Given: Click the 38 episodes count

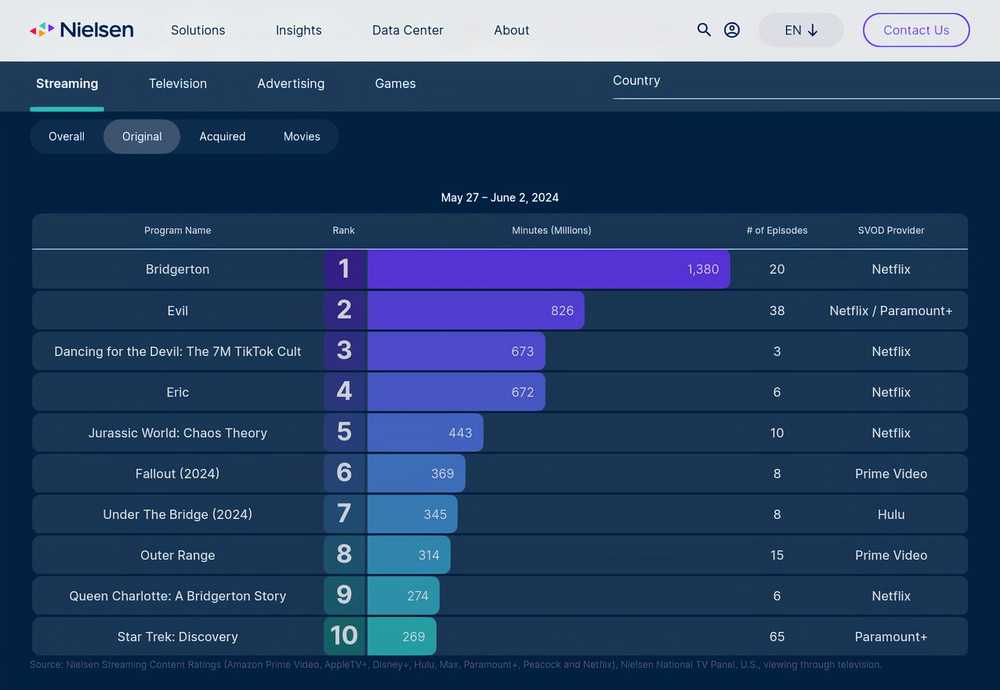Looking at the screenshot, I should [x=777, y=311].
